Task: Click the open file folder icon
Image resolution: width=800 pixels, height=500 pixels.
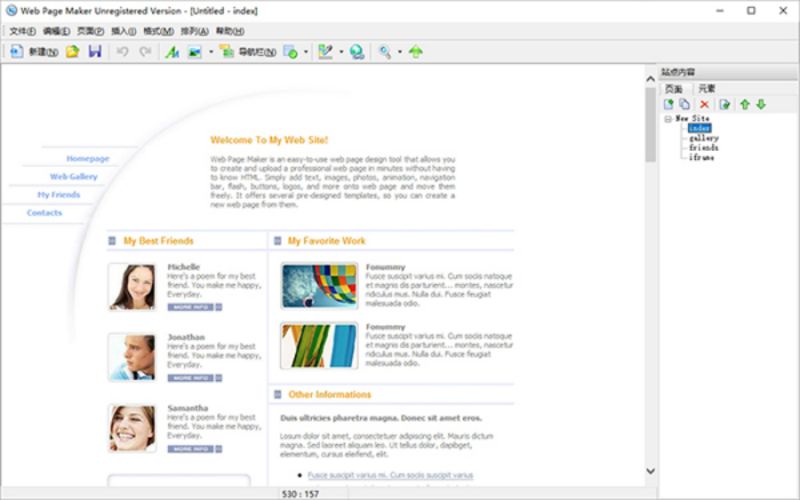Action: 72,51
